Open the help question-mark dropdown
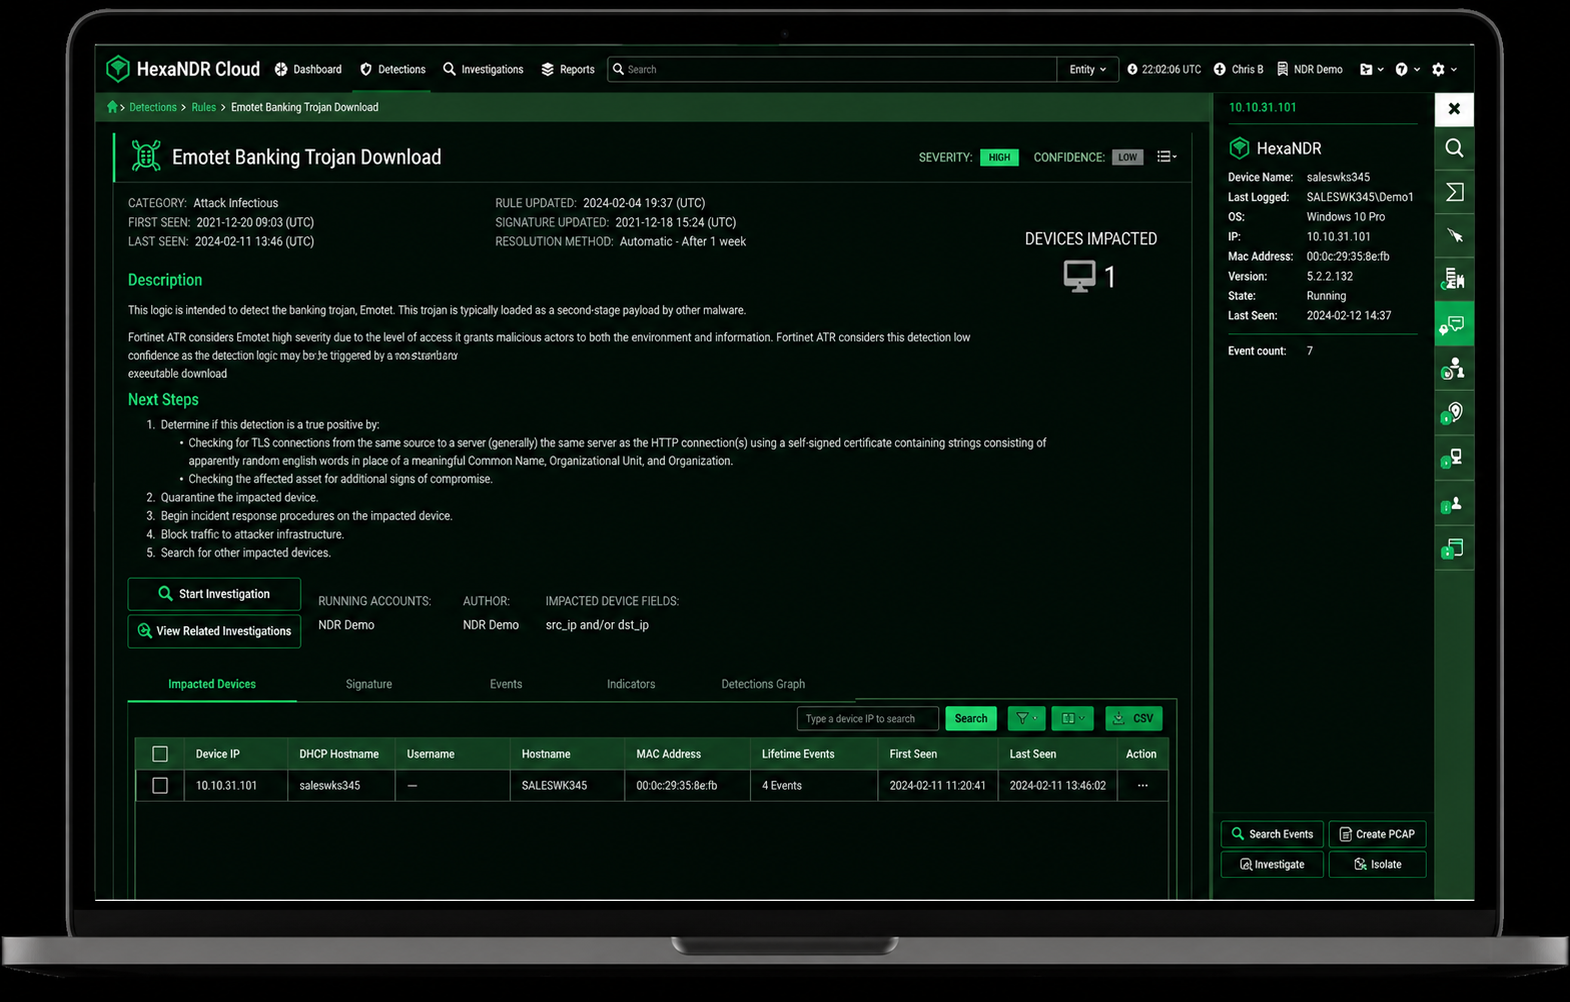 (1408, 69)
